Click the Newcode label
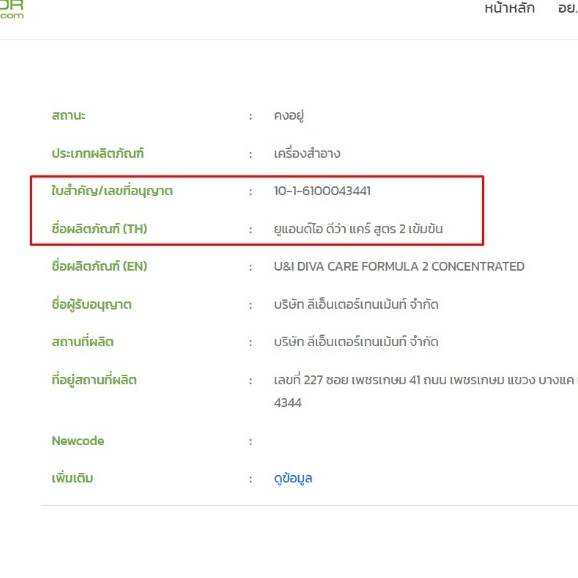The width and height of the screenshot is (578, 578). click(78, 441)
